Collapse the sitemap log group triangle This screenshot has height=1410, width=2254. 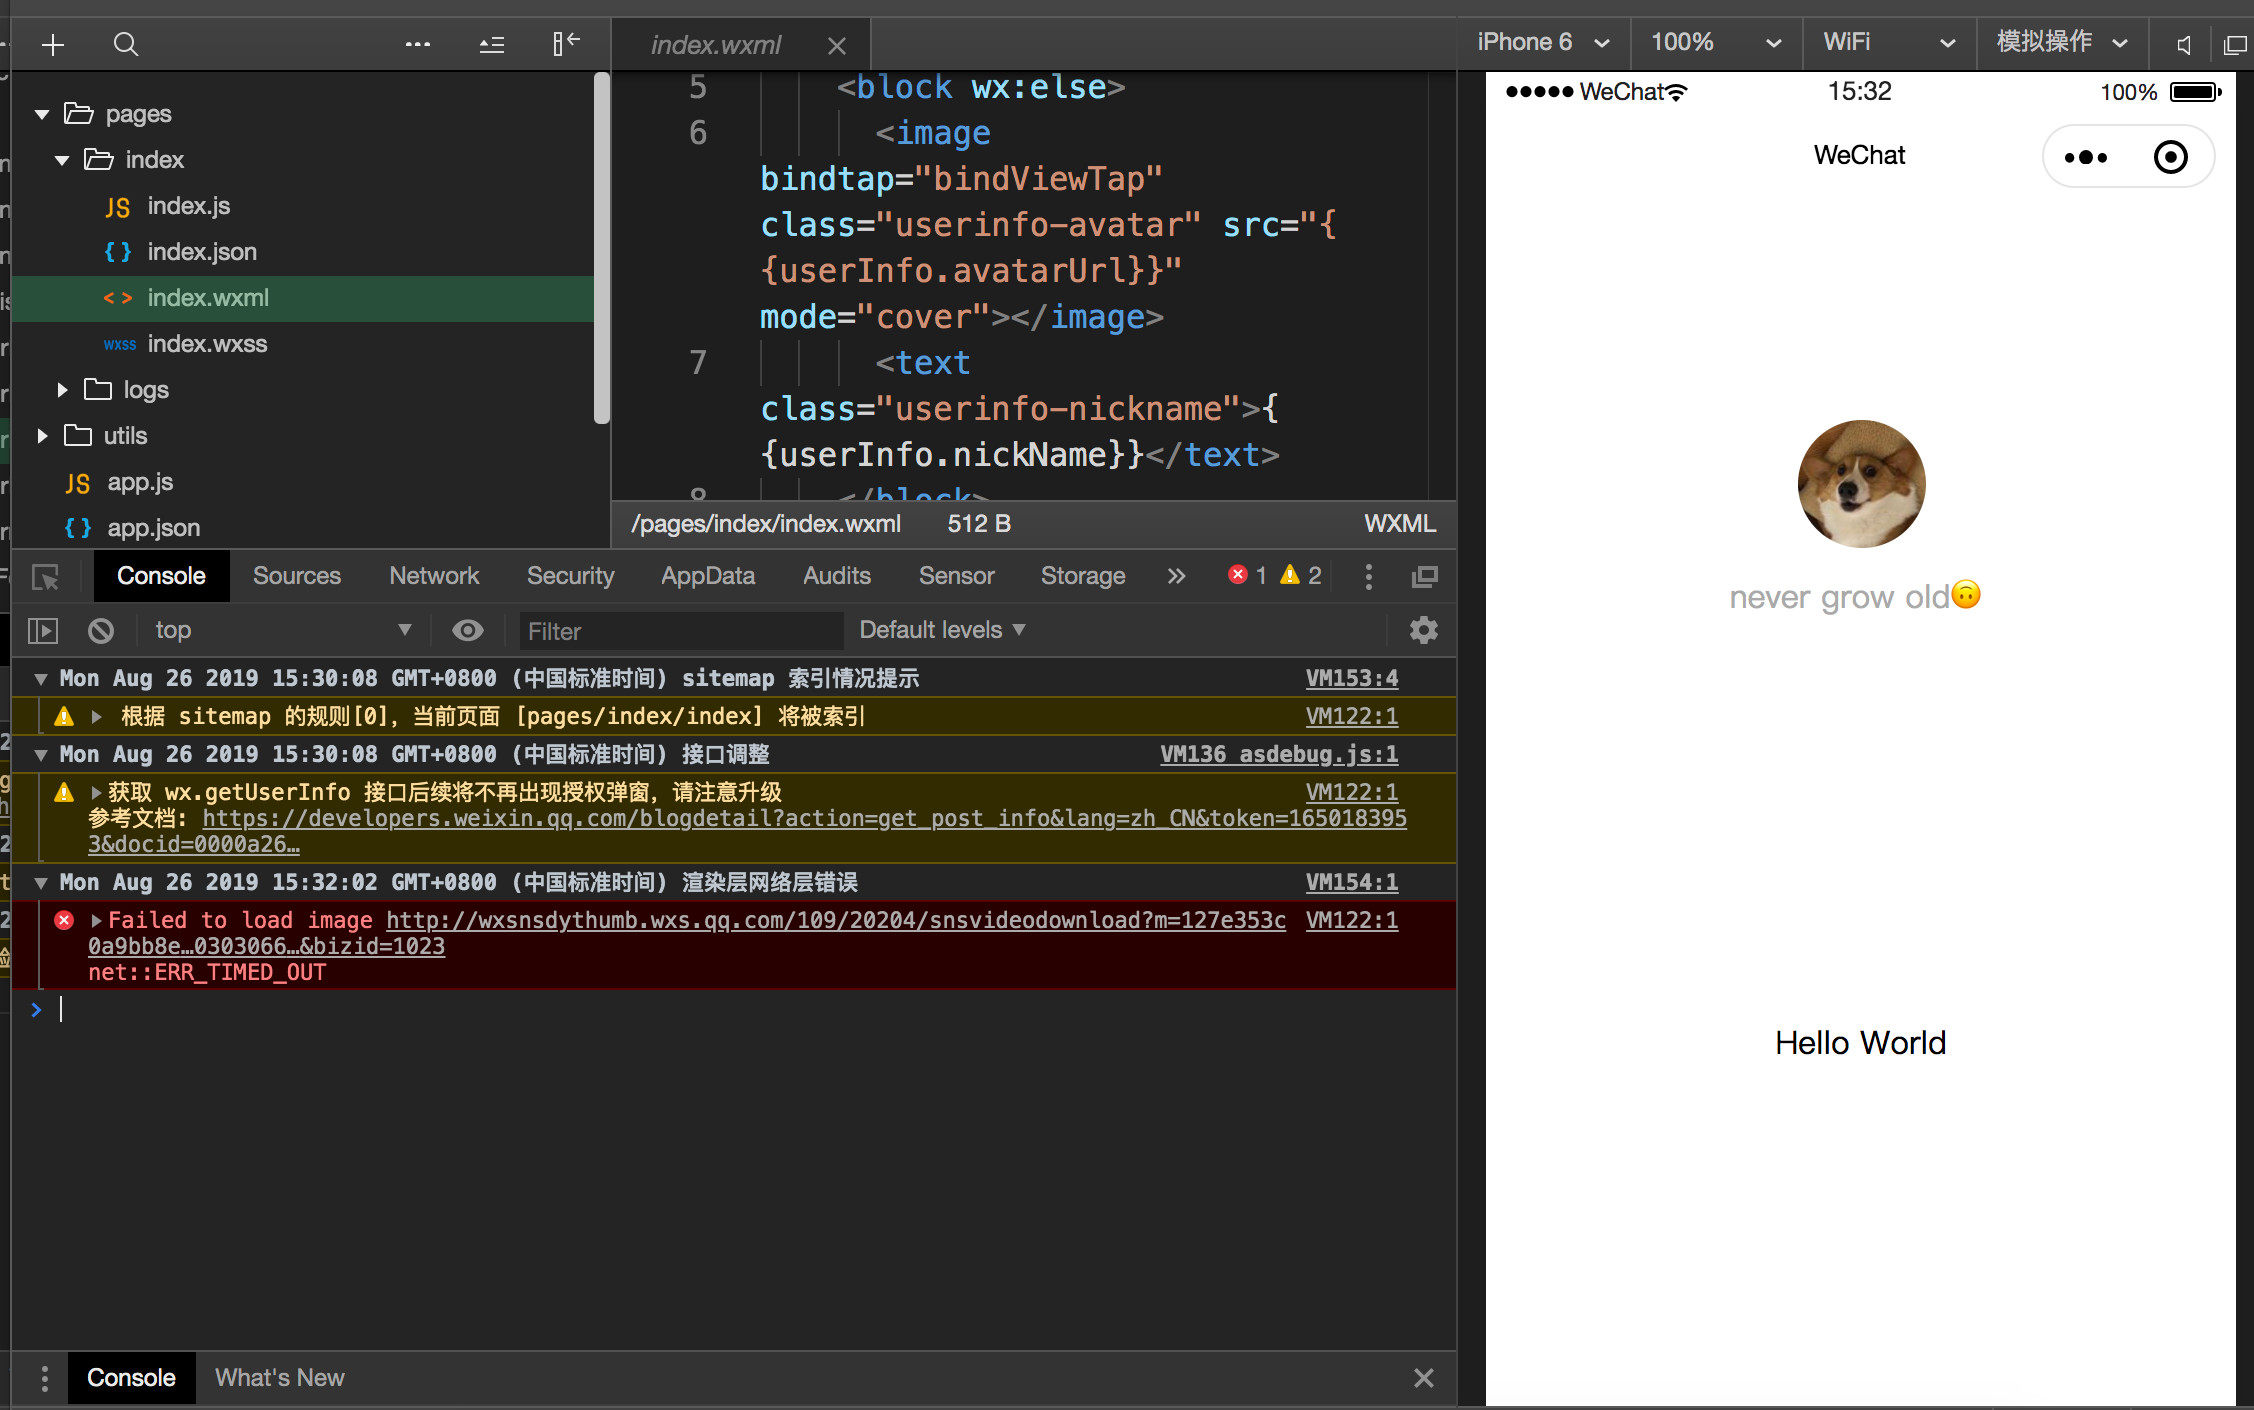(41, 679)
